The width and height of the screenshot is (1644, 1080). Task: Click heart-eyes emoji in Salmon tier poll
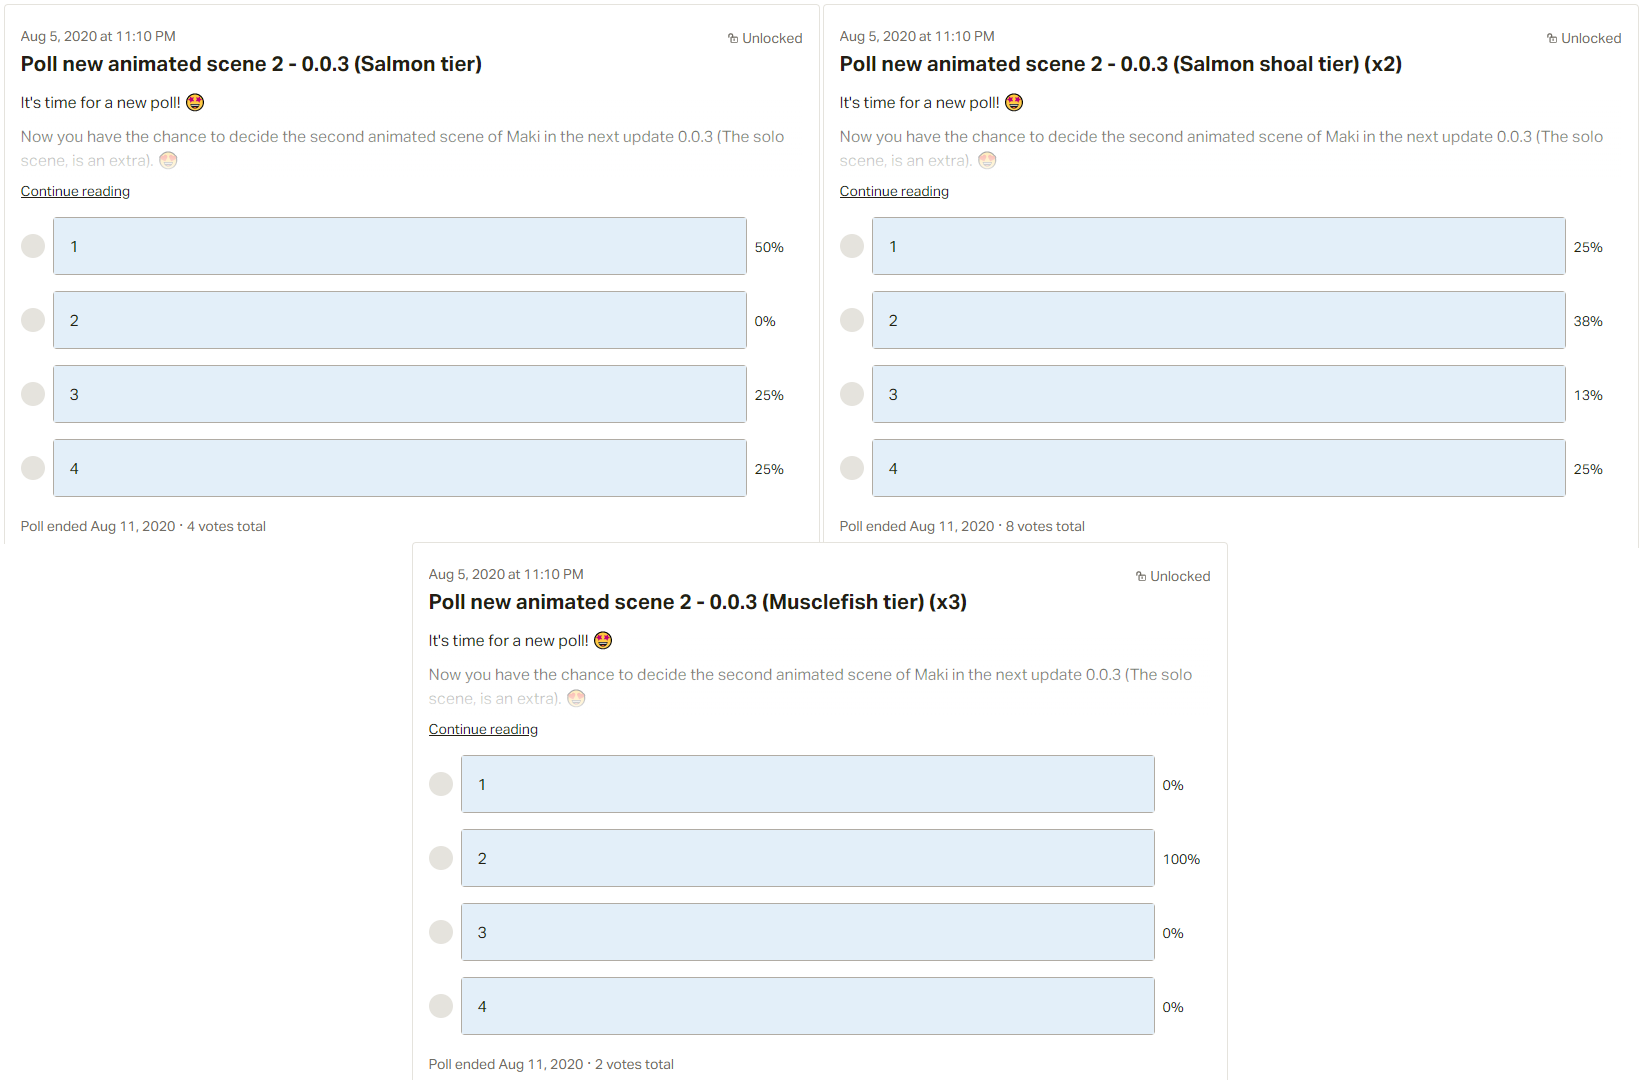195,103
